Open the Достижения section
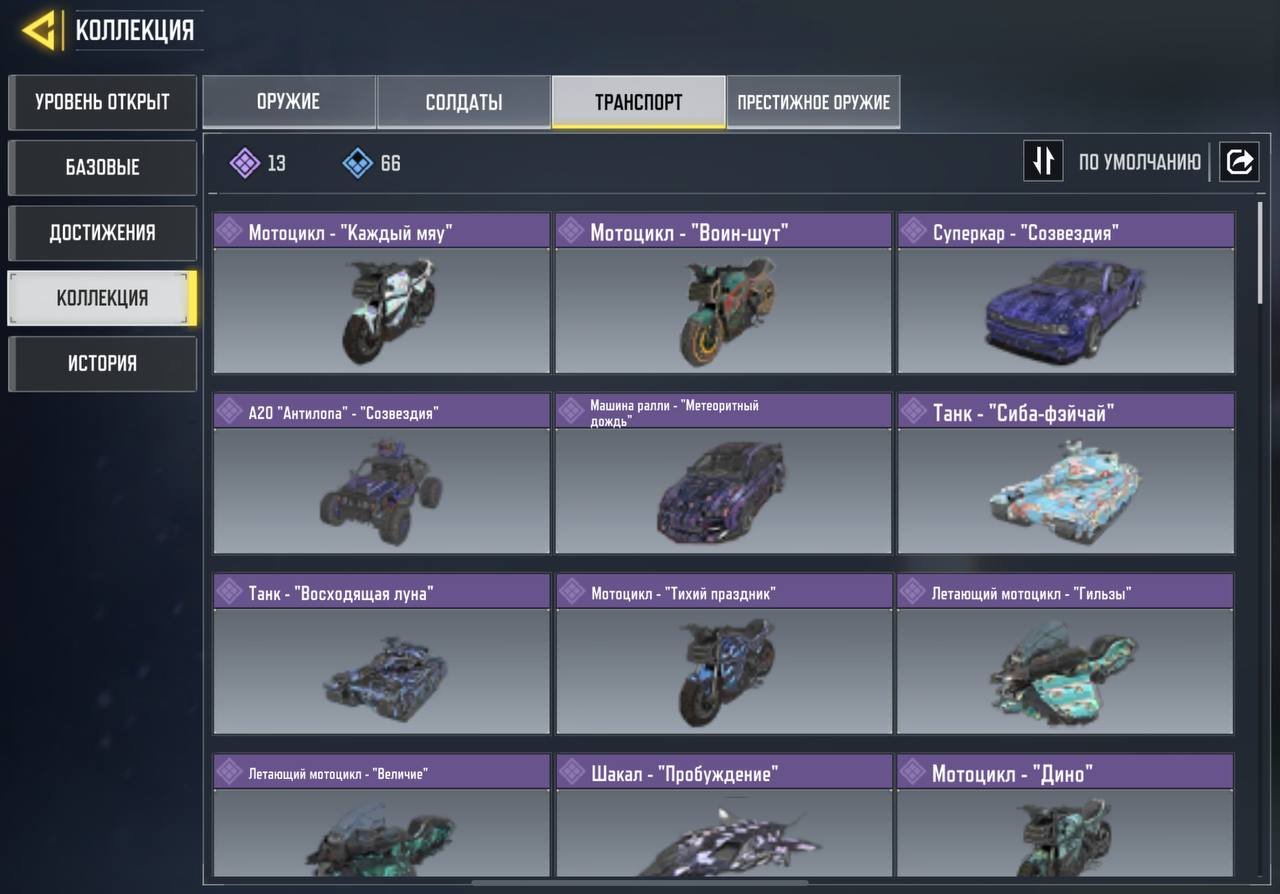Screen dimensions: 1280x894 point(102,232)
